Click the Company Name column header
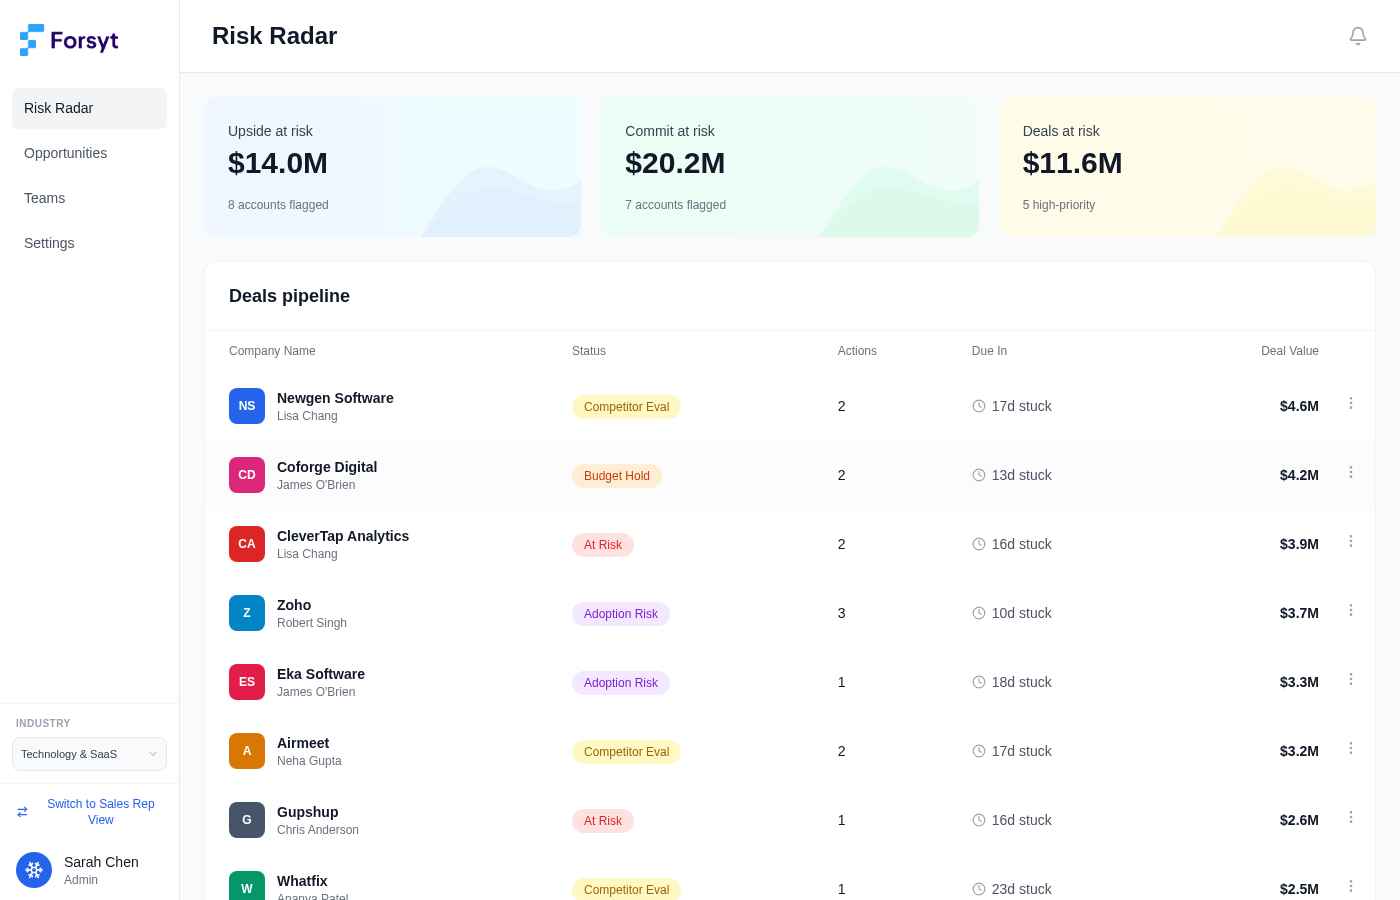Screen dimensions: 1400x900 click(x=272, y=351)
